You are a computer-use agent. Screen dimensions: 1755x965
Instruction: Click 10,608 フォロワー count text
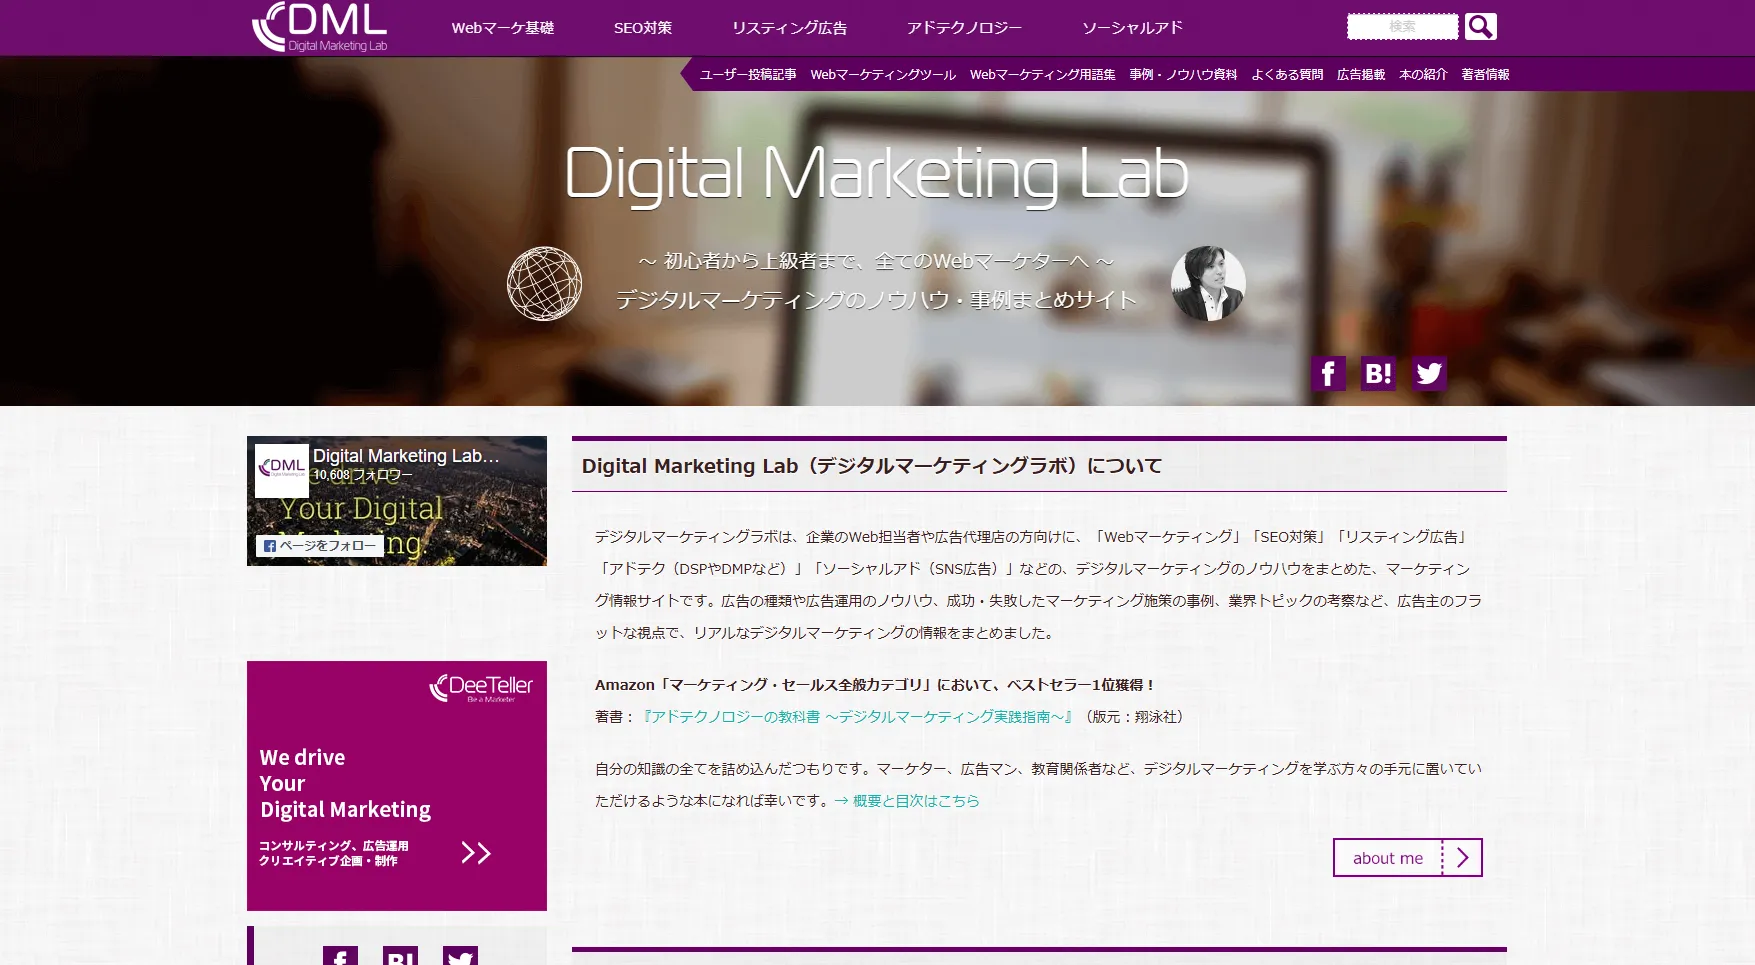363,475
